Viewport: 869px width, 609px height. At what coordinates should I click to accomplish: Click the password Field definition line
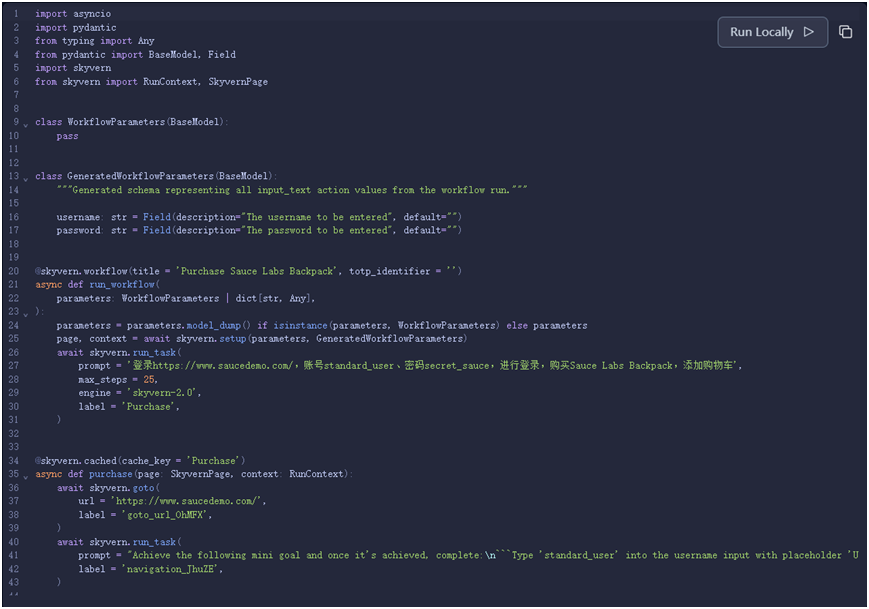[259, 230]
